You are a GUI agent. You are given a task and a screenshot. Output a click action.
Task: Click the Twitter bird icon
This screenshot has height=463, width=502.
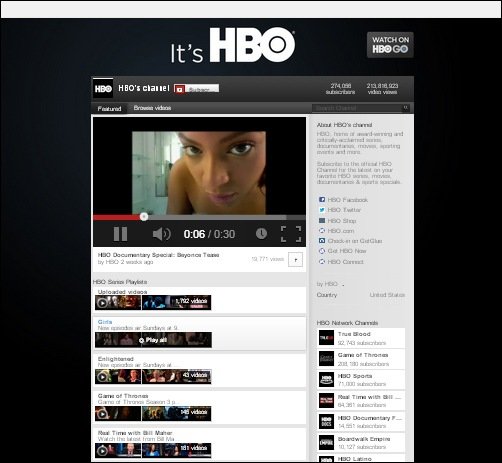[322, 210]
